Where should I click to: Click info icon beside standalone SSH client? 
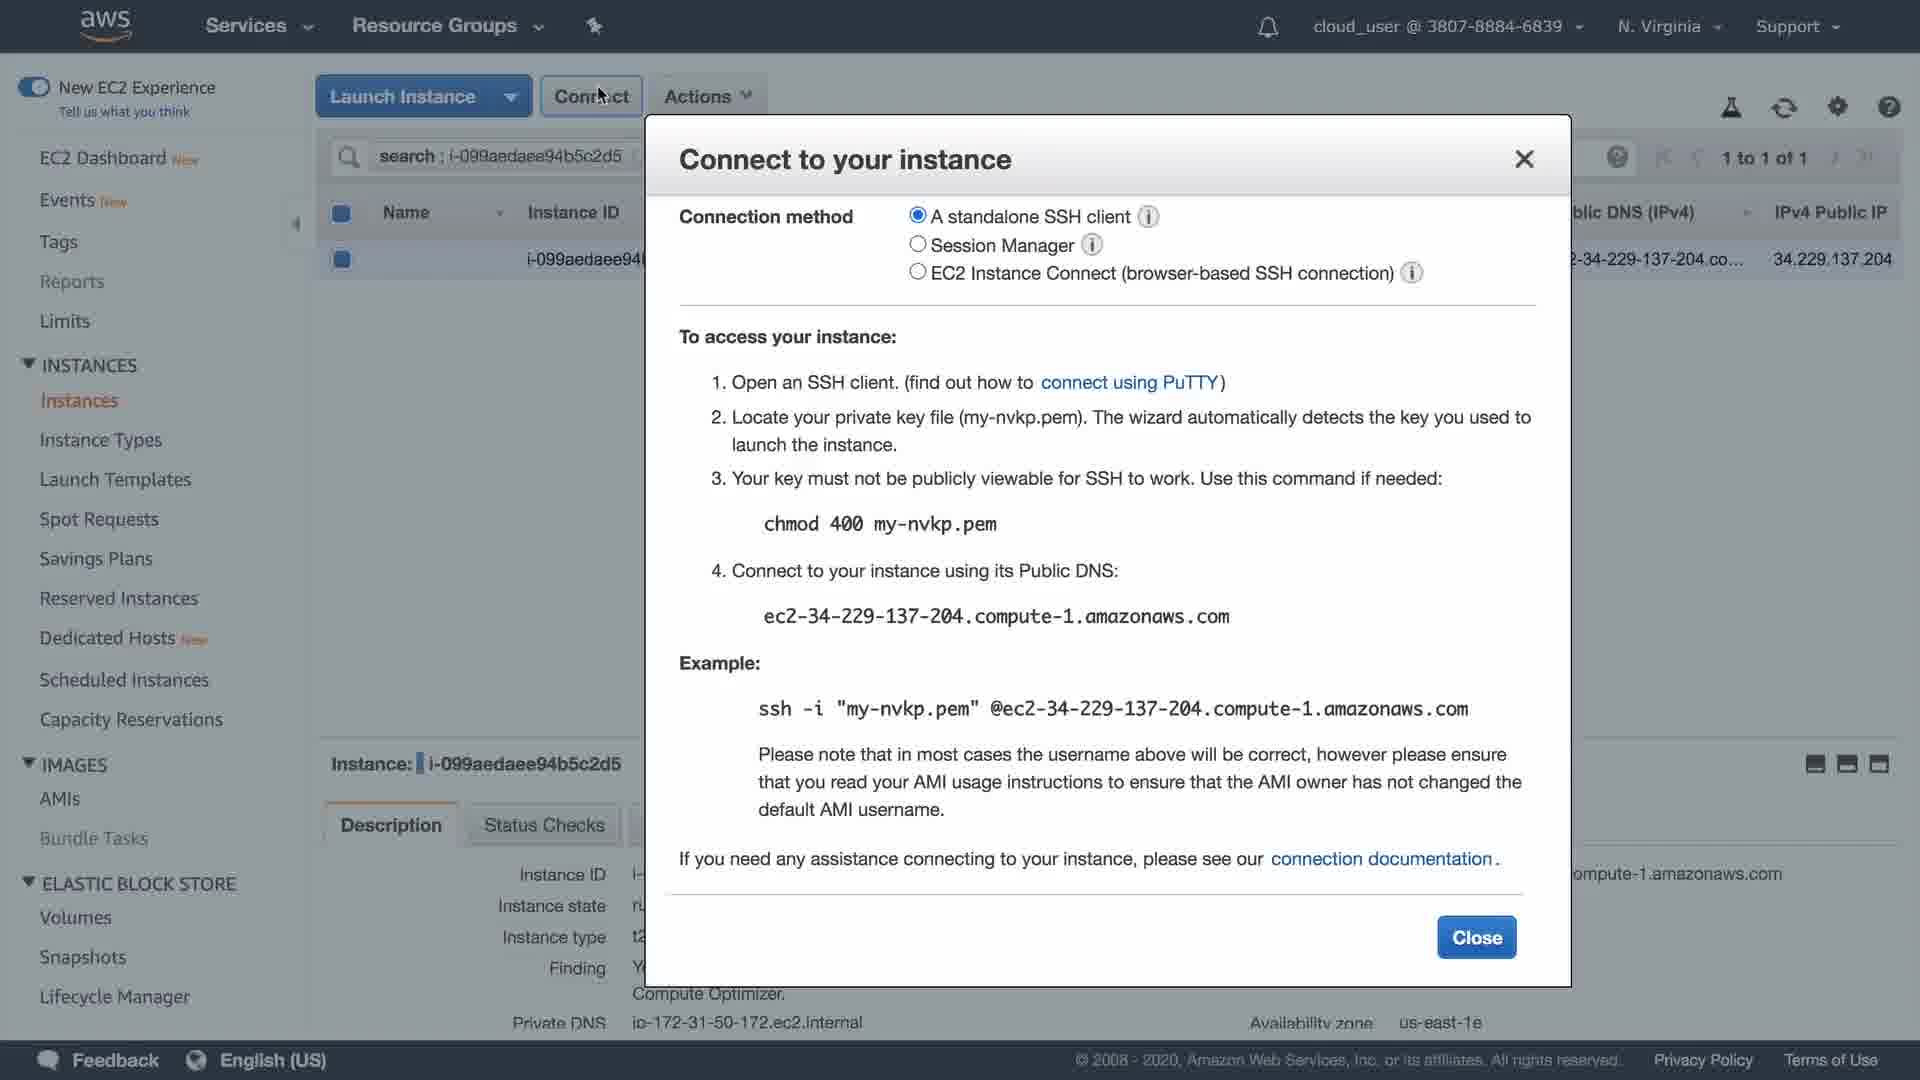(x=1148, y=217)
